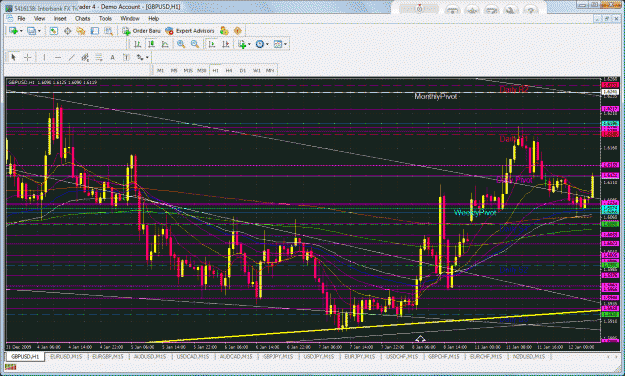625x376 pixels.
Task: Select the crosshair tool
Action: click(x=27, y=57)
